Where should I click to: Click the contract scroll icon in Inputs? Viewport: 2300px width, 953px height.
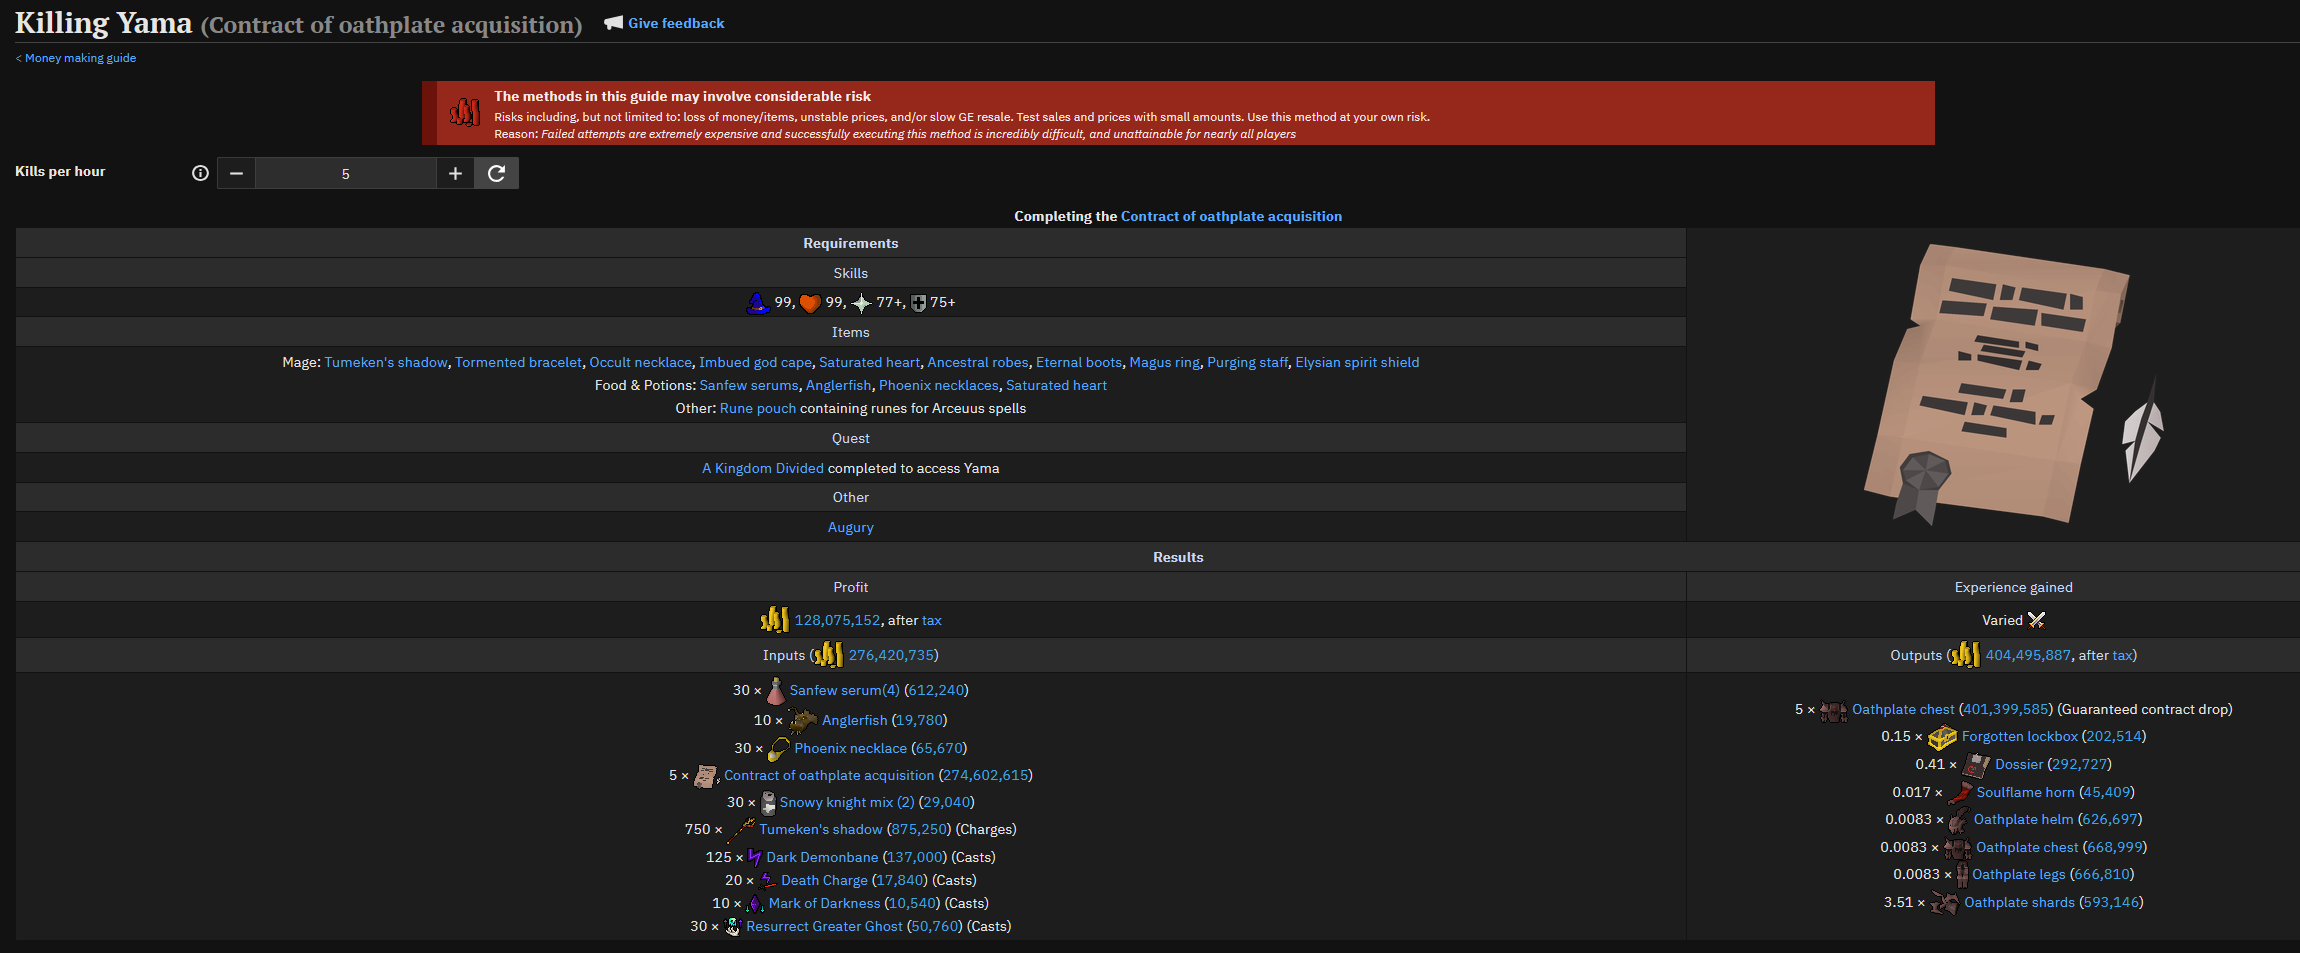[x=706, y=775]
